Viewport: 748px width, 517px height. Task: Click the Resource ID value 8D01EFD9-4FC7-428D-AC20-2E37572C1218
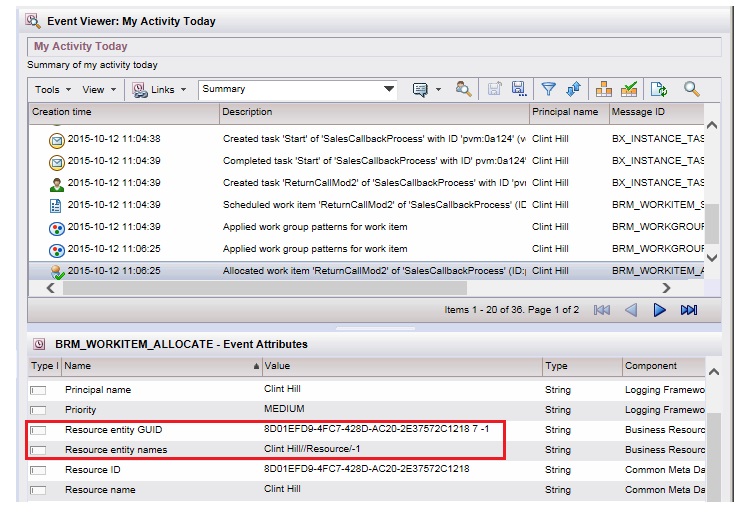[366, 469]
